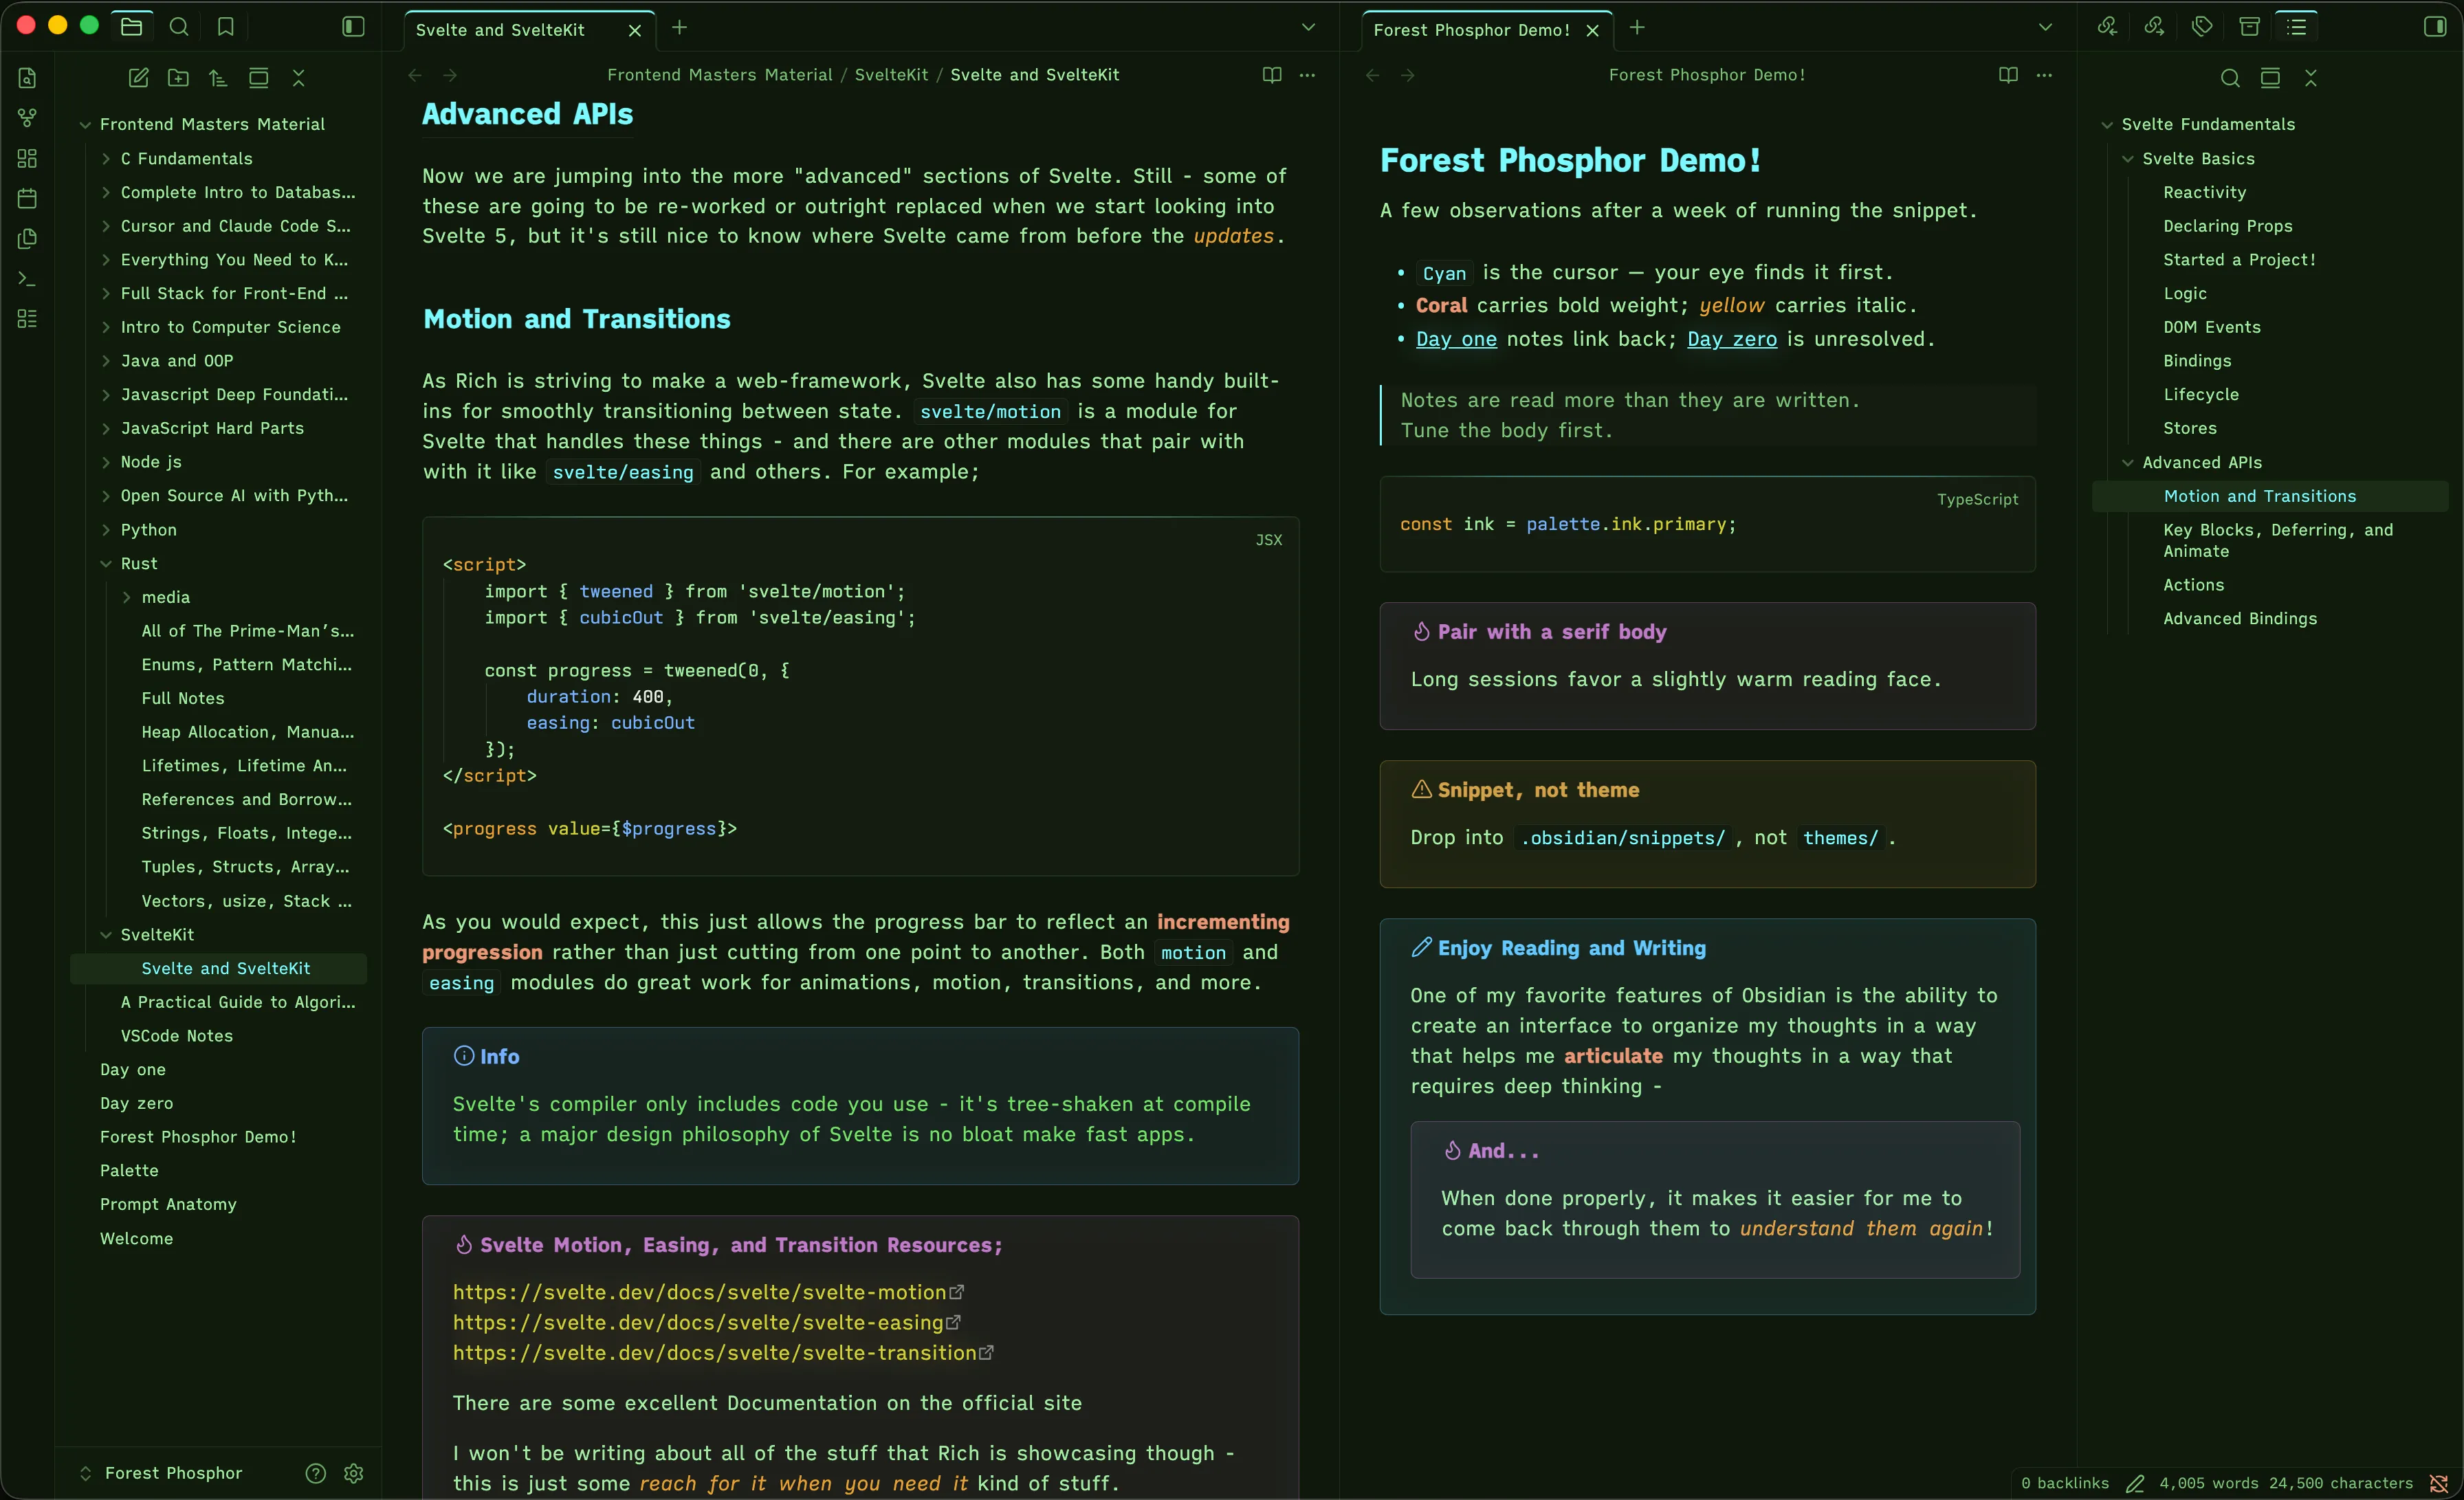
Task: Switch to Svelte and SvelteKit tab
Action: 500,30
